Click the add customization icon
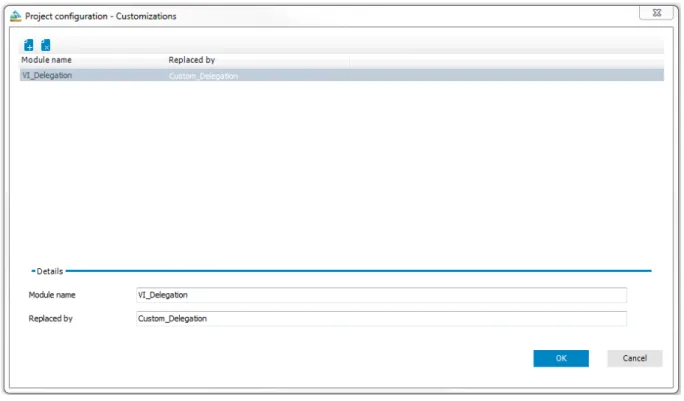This screenshot has width=684, height=401. (x=29, y=45)
